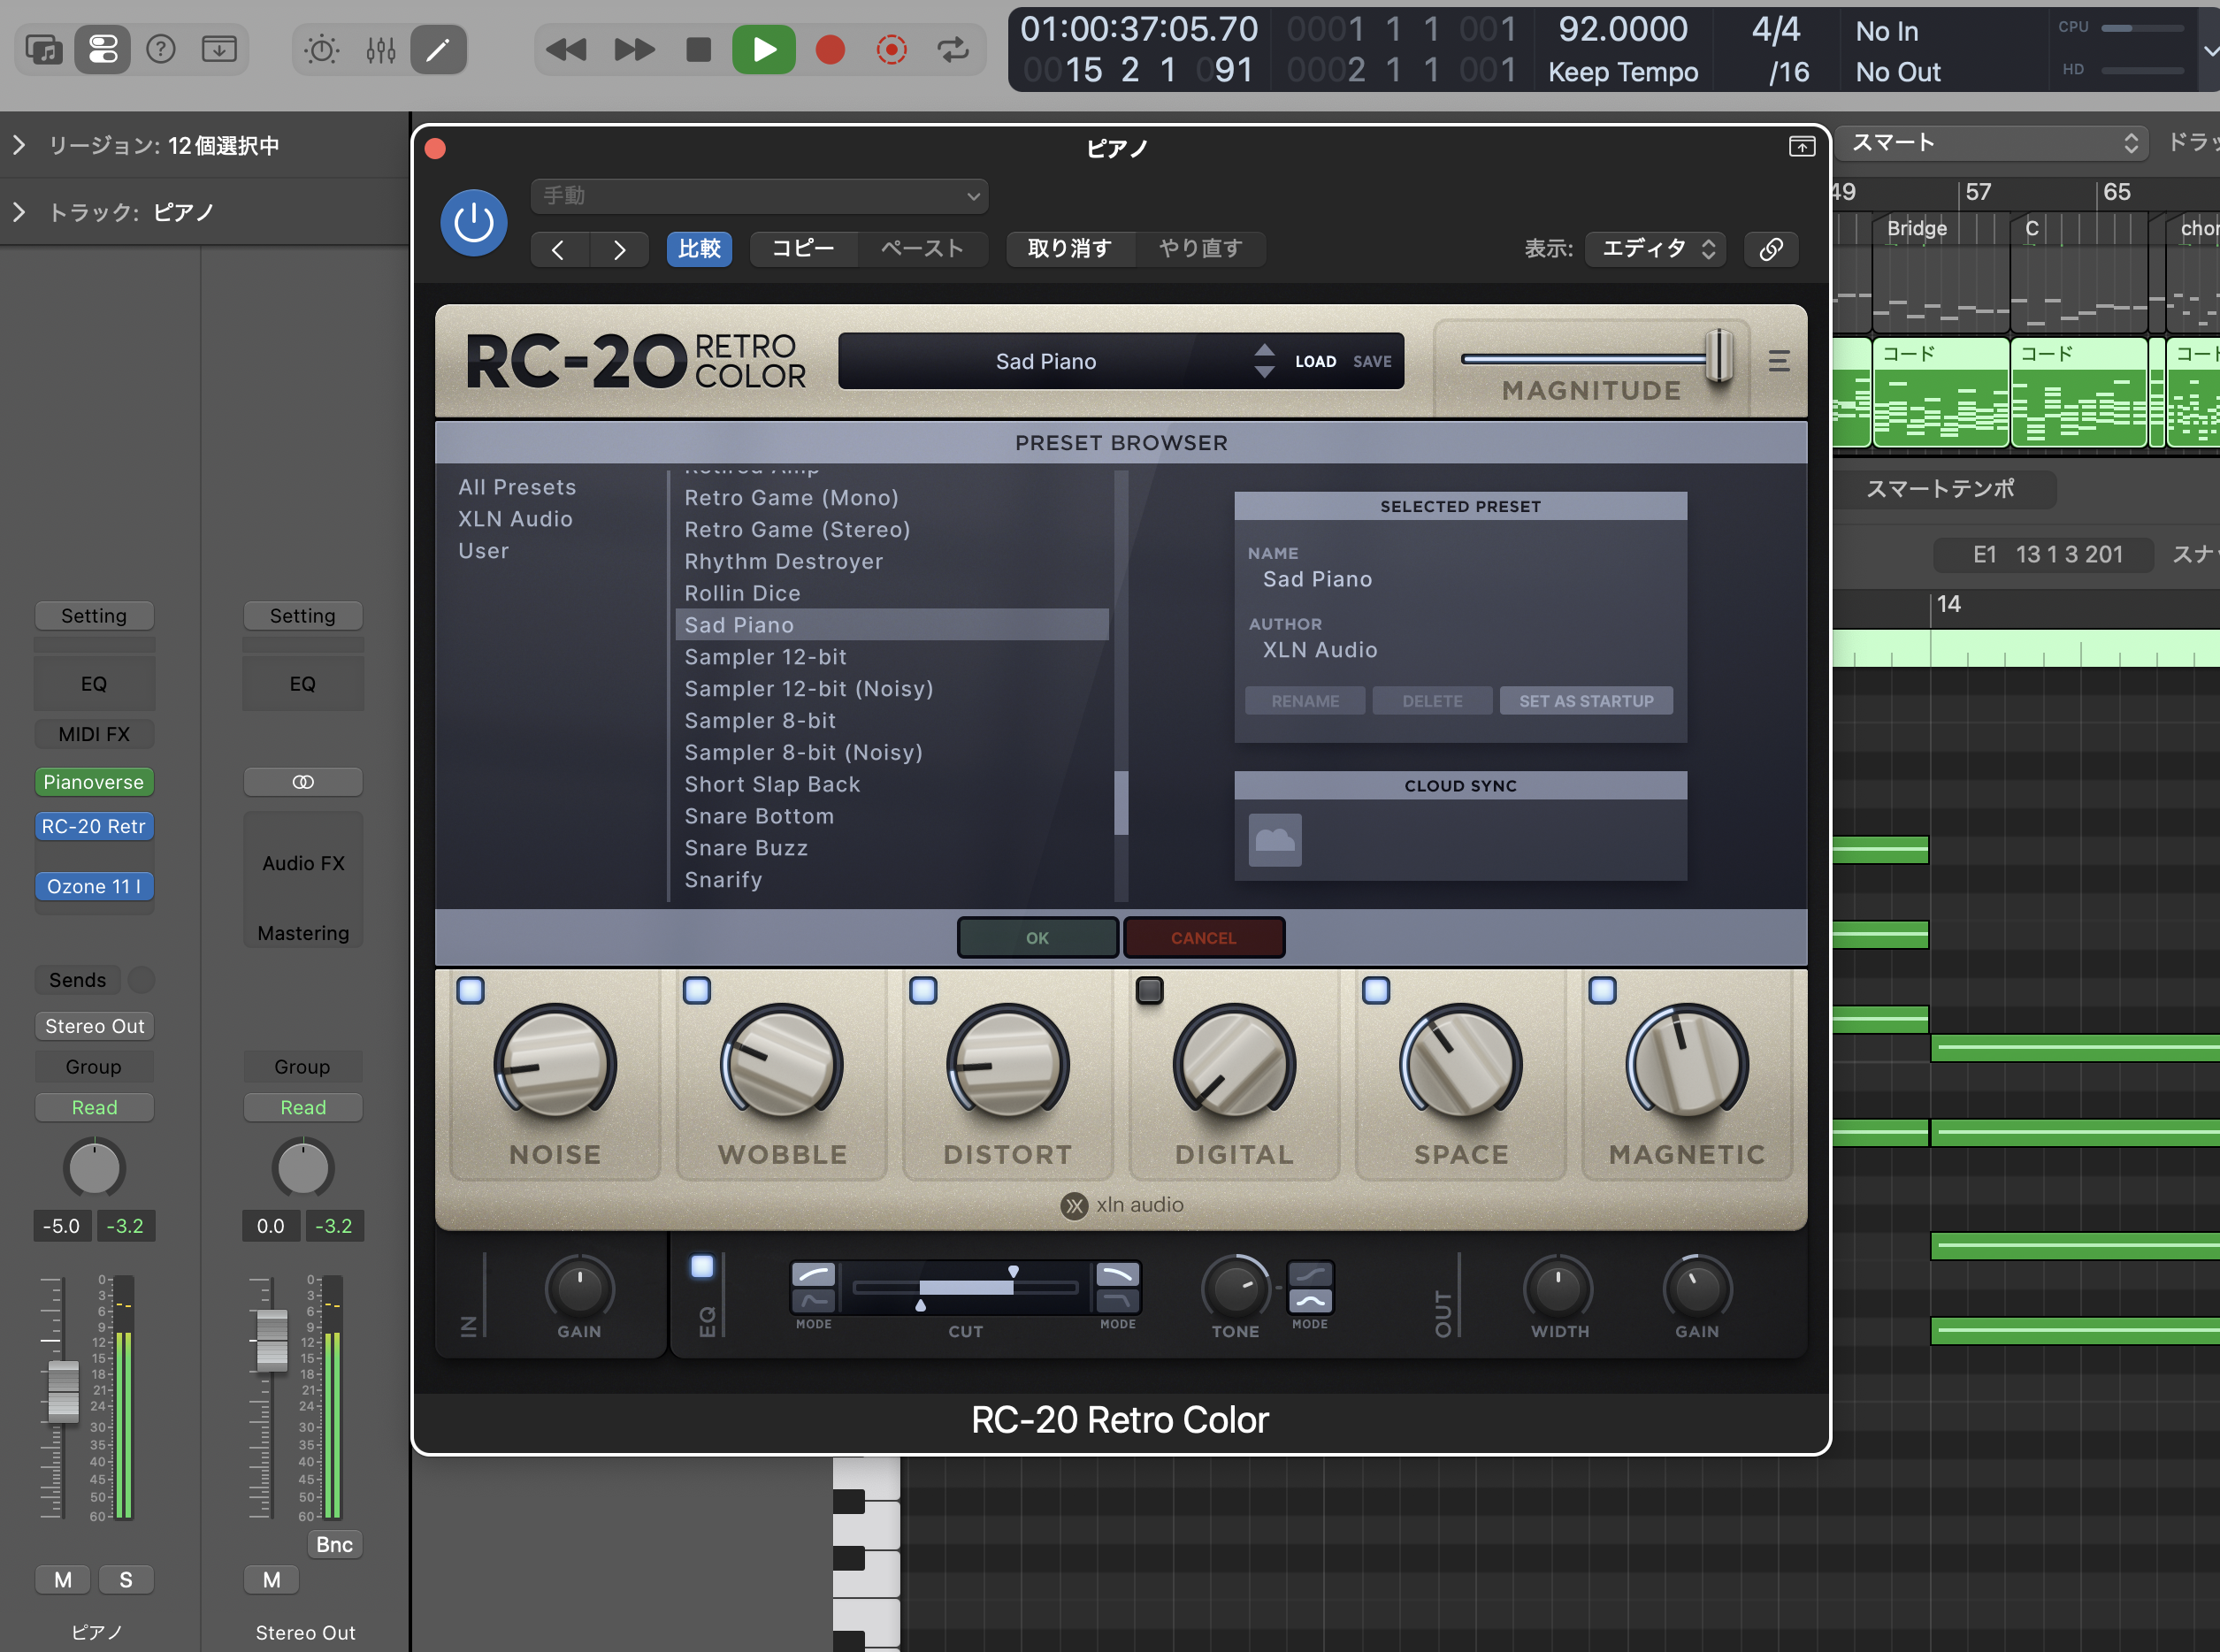Click SET AS STARTUP button

[1586, 701]
